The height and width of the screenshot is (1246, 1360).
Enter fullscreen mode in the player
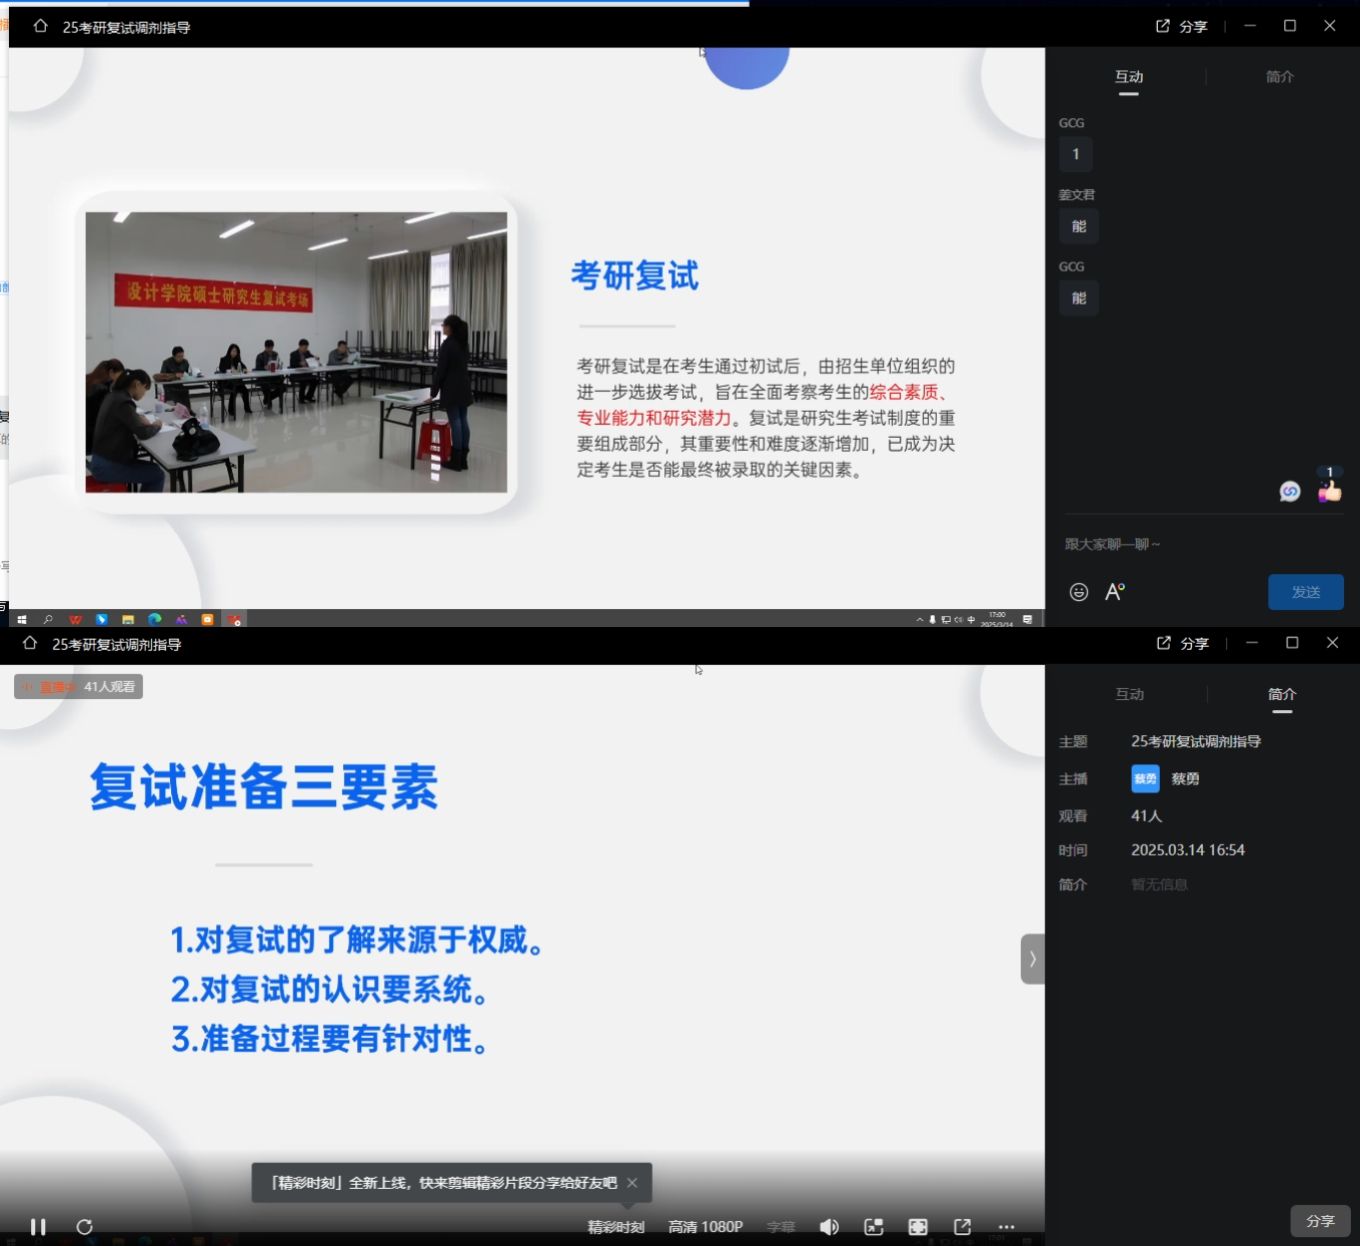(917, 1227)
